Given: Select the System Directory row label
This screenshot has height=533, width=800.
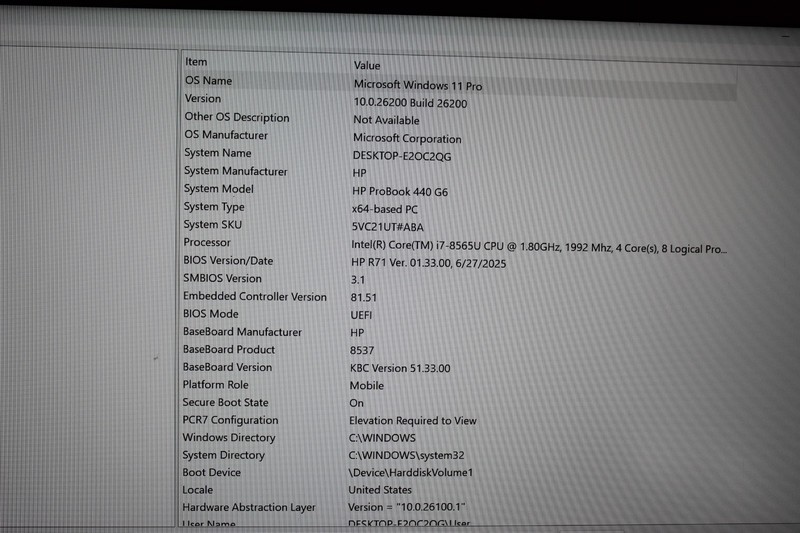Looking at the screenshot, I should [x=223, y=455].
